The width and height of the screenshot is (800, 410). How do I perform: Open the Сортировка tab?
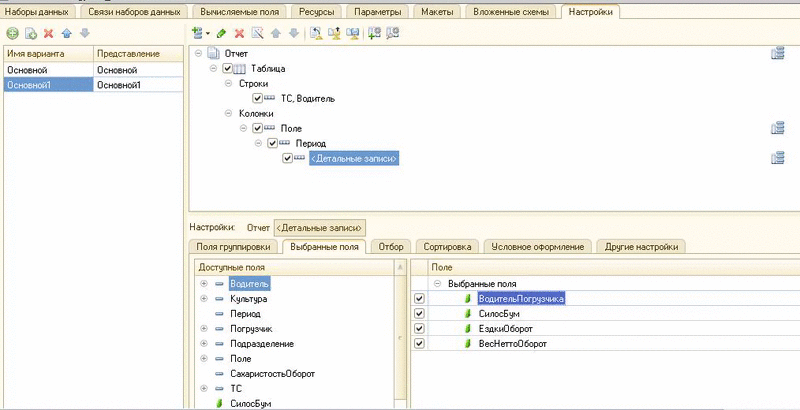[447, 247]
